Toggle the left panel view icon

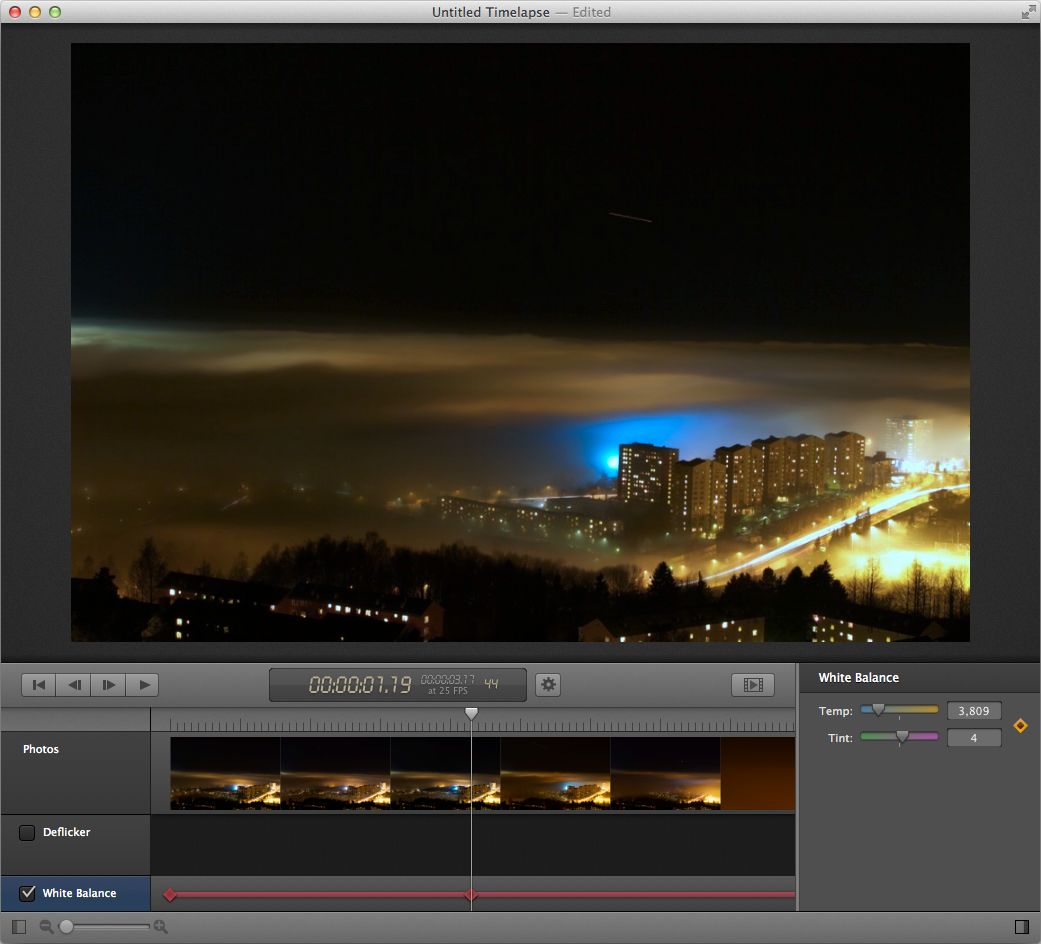(x=18, y=926)
